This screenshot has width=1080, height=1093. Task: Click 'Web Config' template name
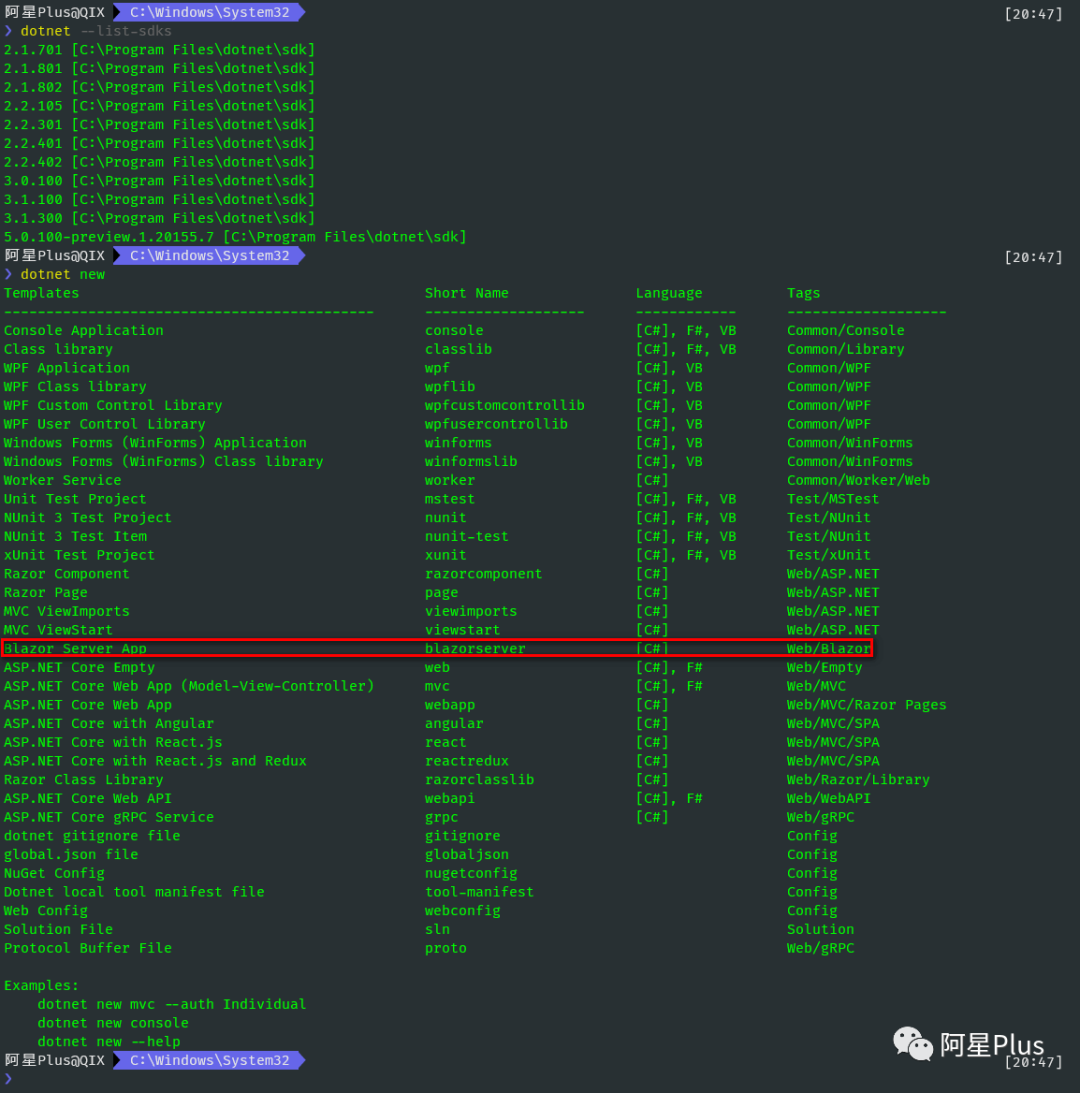[x=45, y=911]
